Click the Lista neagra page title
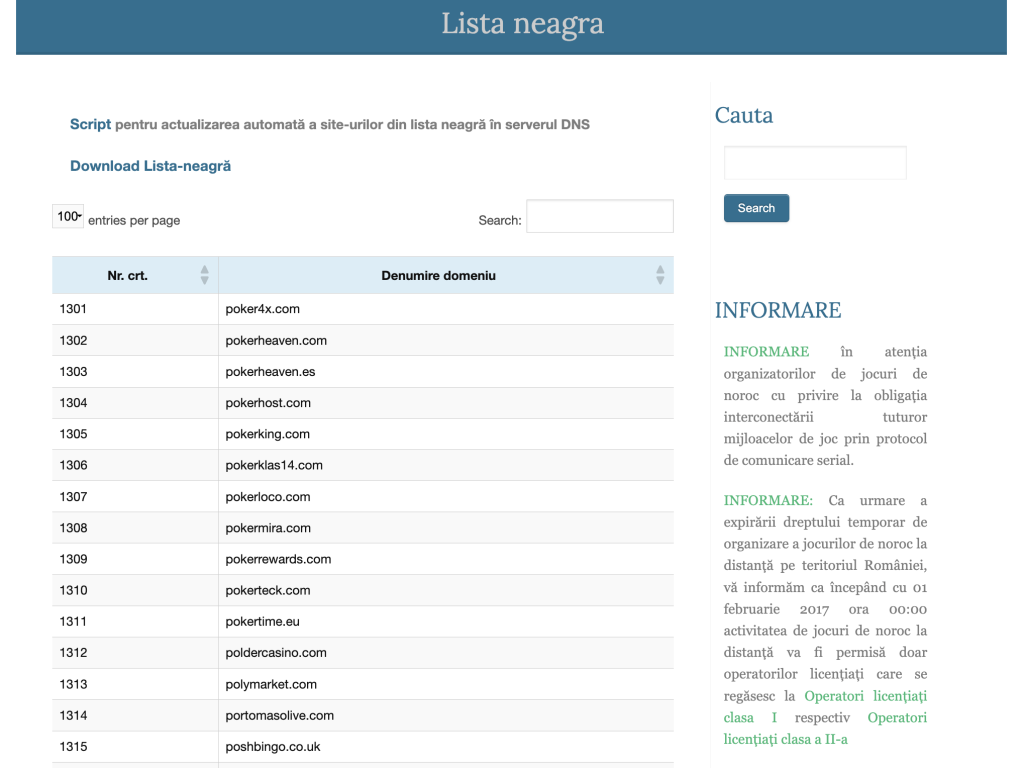This screenshot has height=768, width=1024. 522,24
